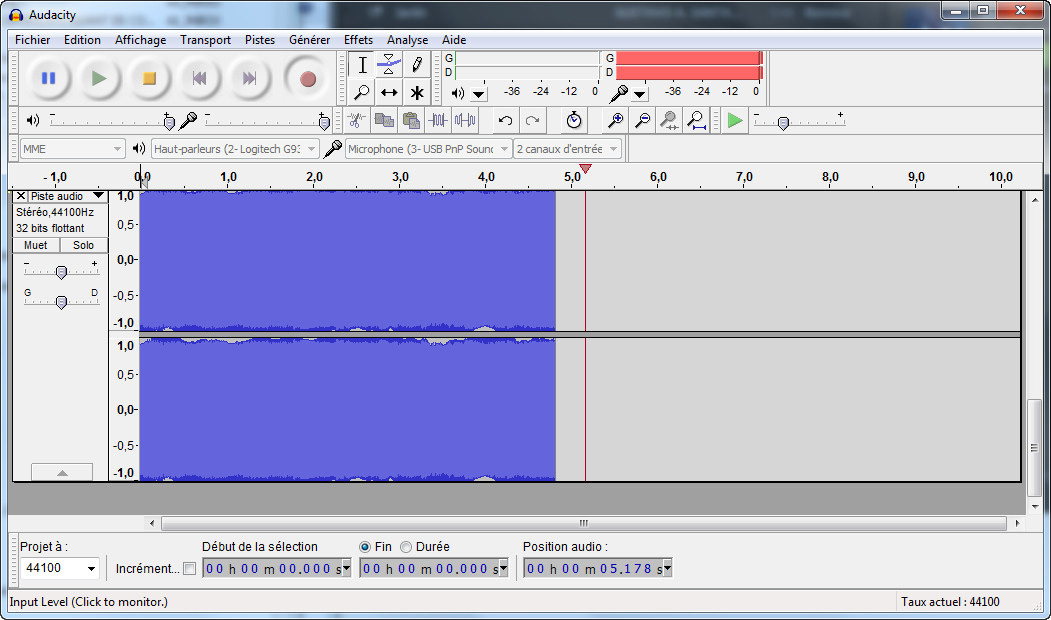Open the Effets menu
The width and height of the screenshot is (1051, 620).
(359, 40)
